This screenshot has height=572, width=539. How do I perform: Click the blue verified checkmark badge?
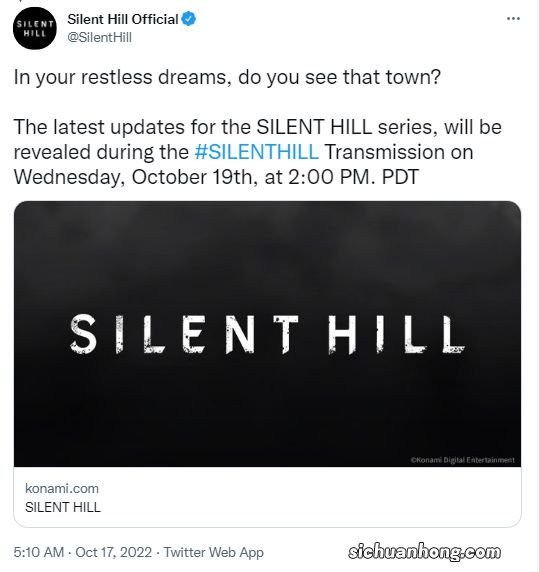[189, 19]
